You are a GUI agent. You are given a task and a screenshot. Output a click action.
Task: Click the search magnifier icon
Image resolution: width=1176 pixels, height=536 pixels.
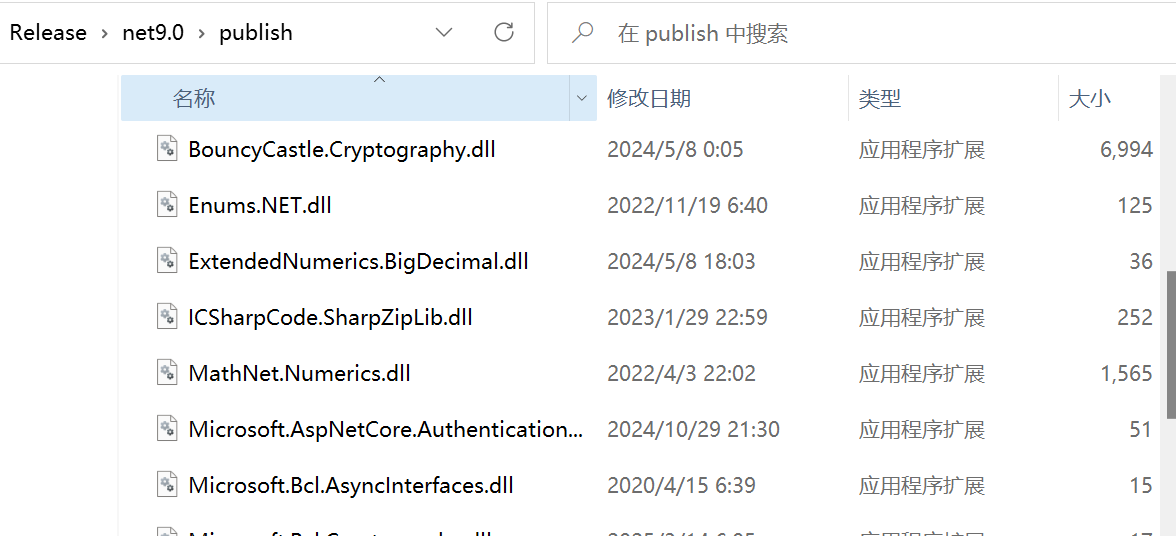click(582, 32)
